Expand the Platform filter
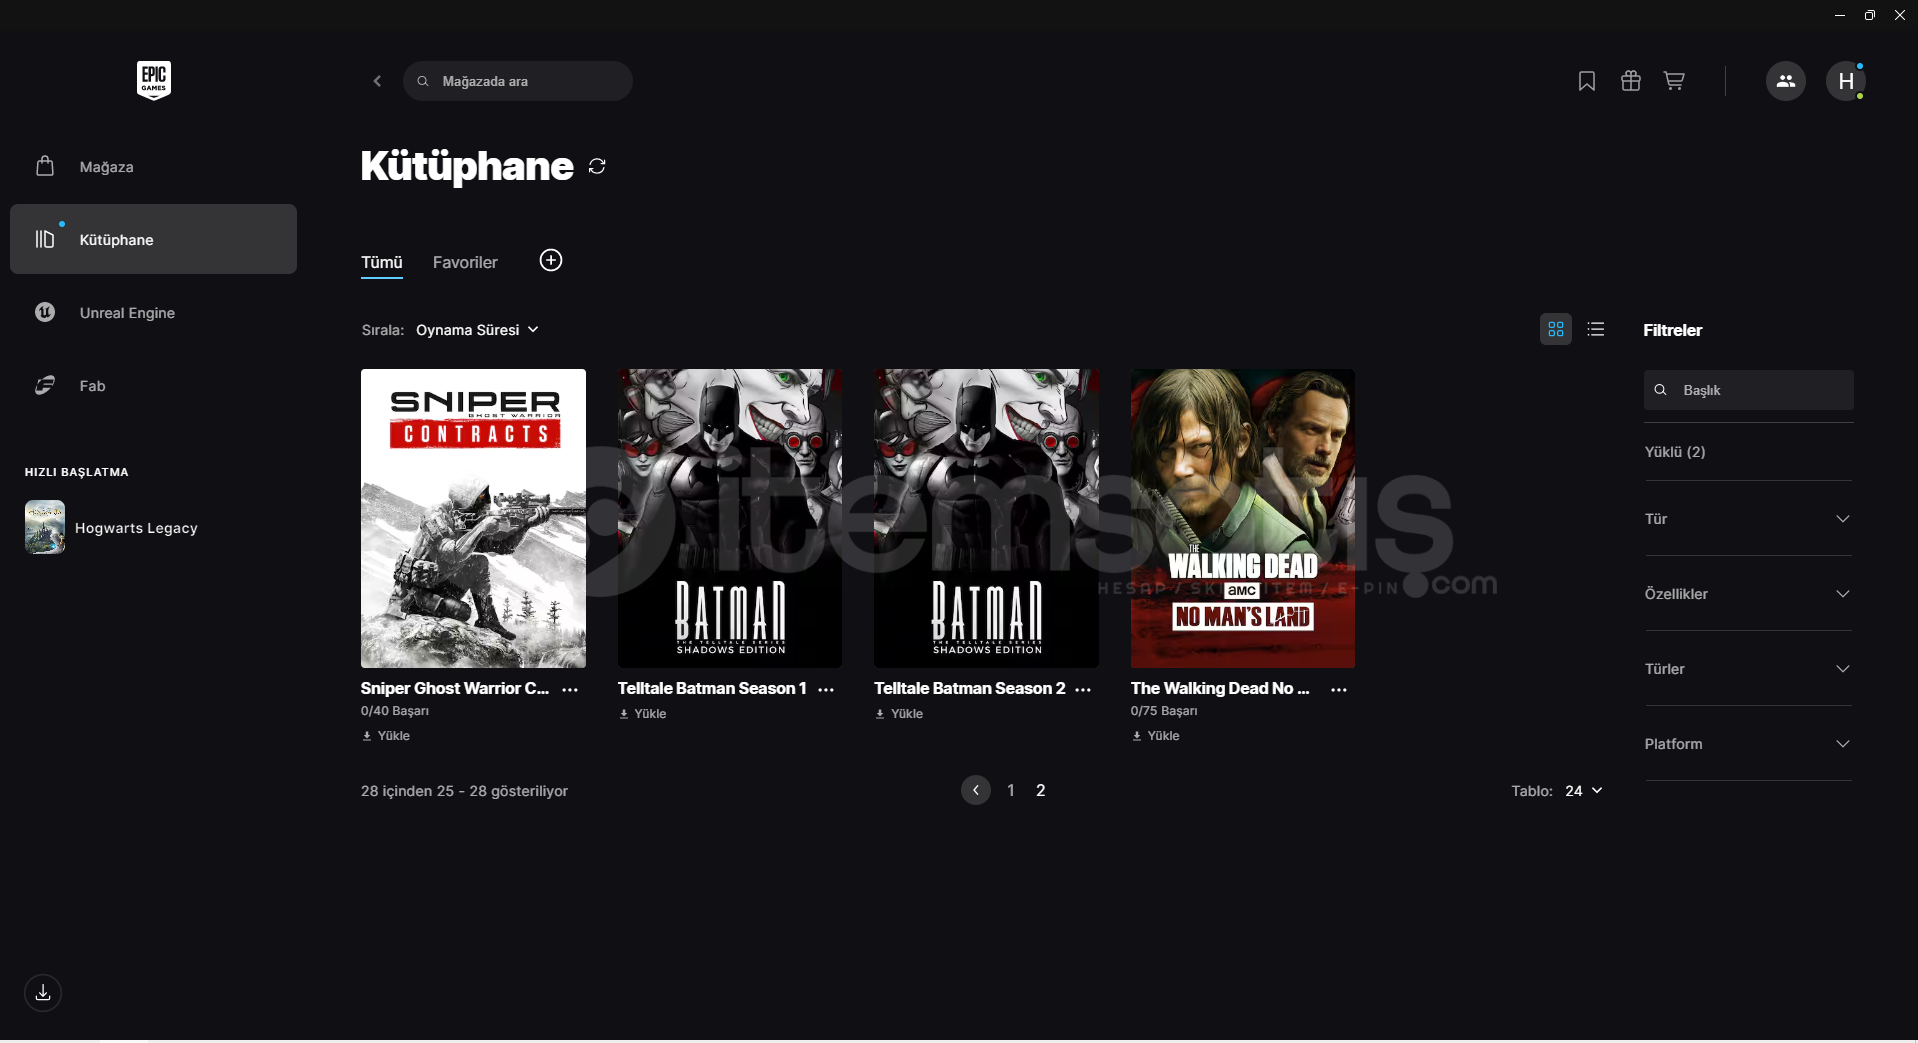This screenshot has width=1918, height=1043. click(1748, 744)
